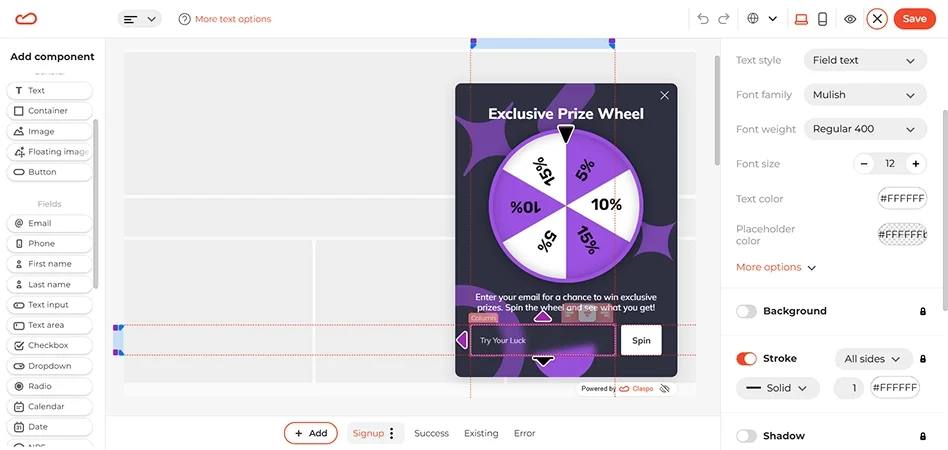Screen dimensions: 948x450
Task: Open the Font family dropdown
Action: pyautogui.click(x=864, y=95)
